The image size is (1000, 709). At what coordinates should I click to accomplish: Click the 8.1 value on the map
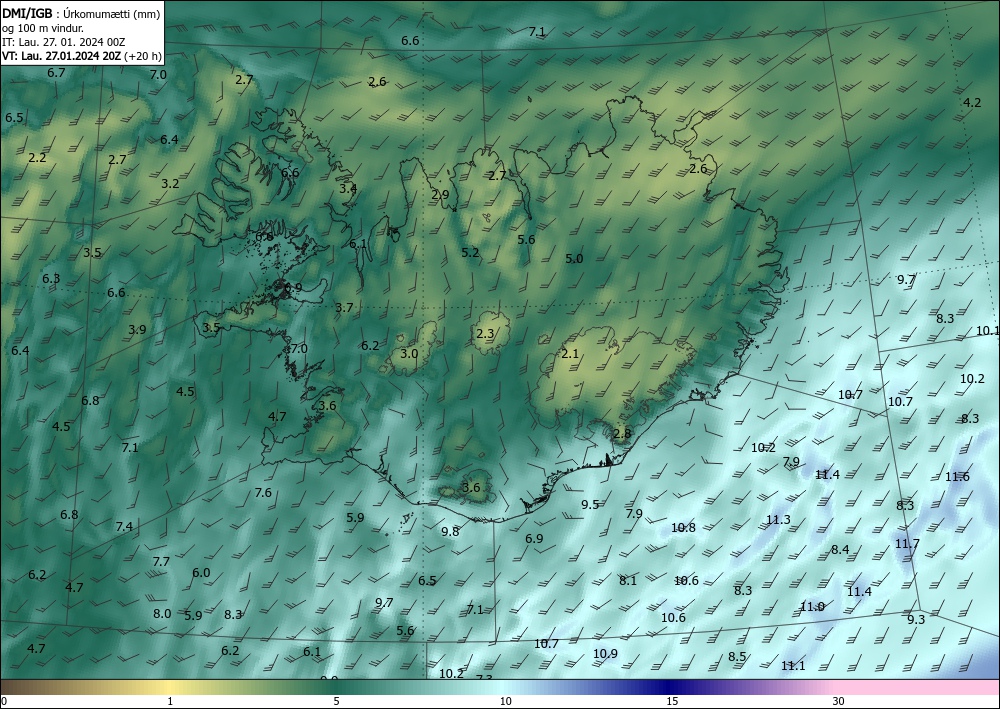pos(628,580)
